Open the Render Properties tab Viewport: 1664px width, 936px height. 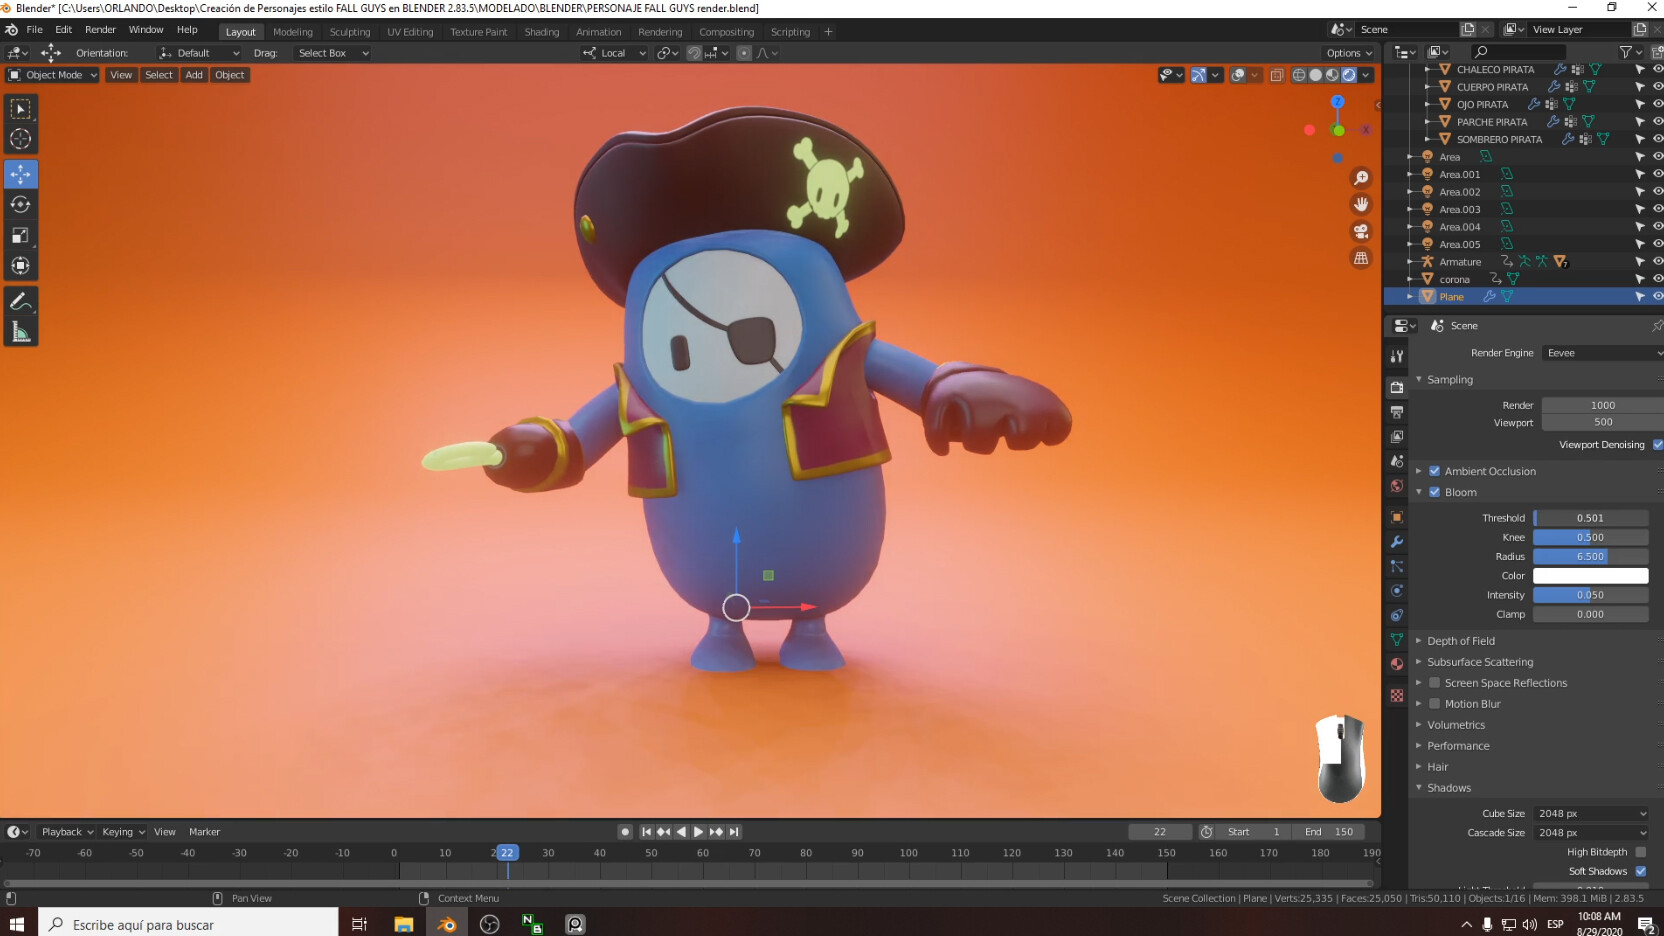point(1396,387)
